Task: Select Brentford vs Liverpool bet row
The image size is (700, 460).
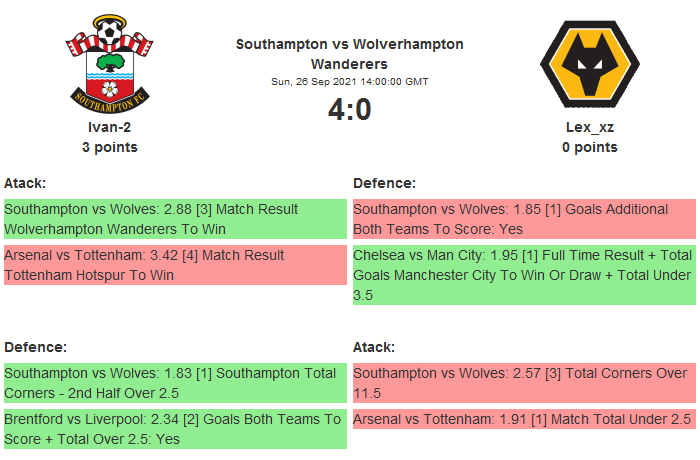Action: point(175,429)
